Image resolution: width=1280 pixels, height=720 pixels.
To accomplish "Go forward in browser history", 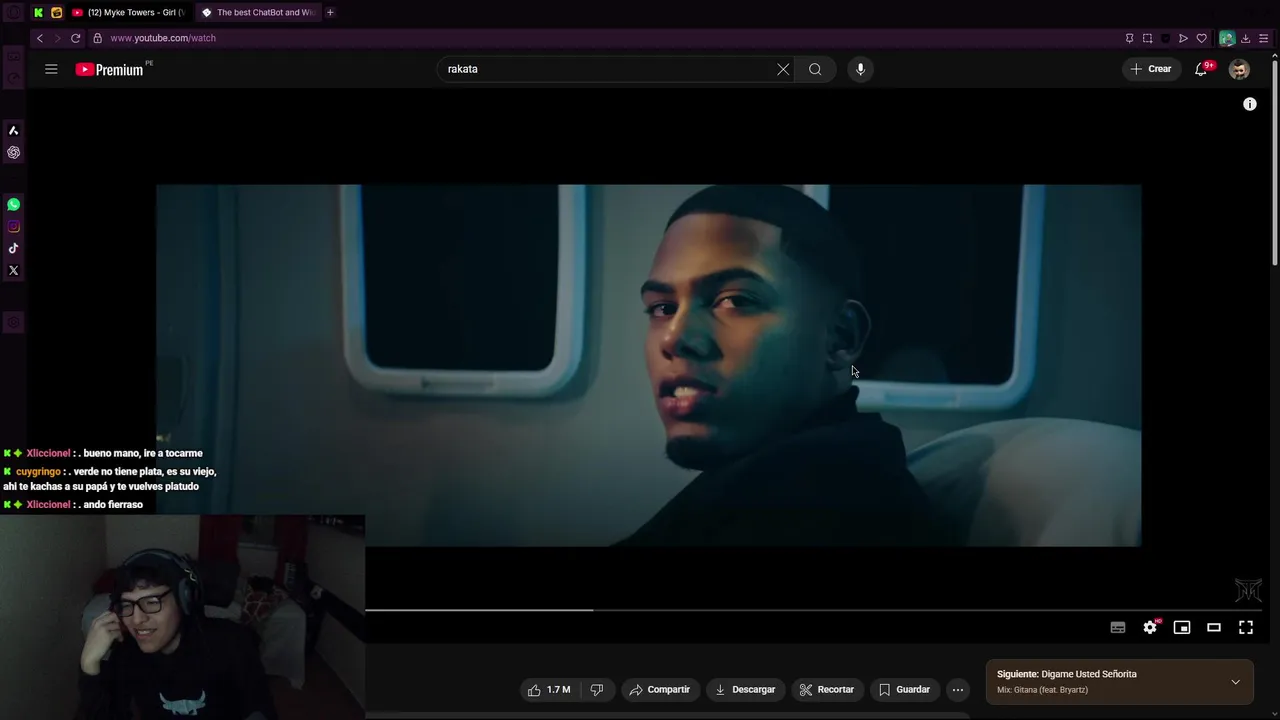I will [57, 38].
